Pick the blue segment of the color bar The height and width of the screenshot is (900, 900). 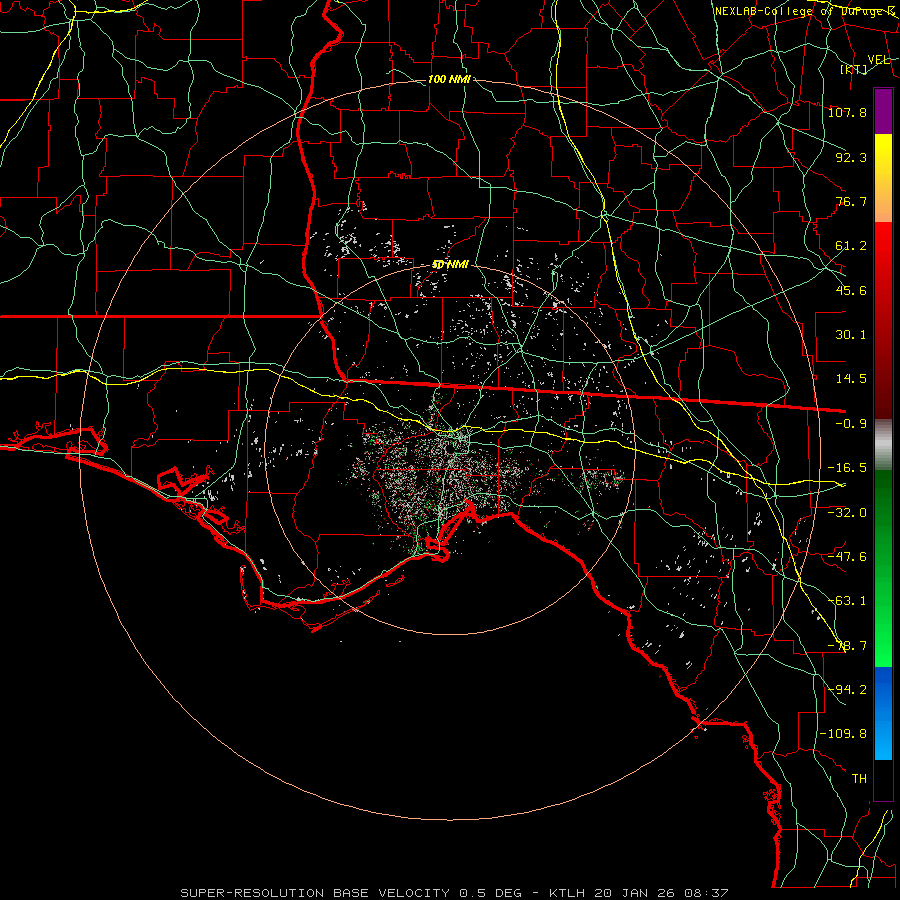(x=883, y=713)
